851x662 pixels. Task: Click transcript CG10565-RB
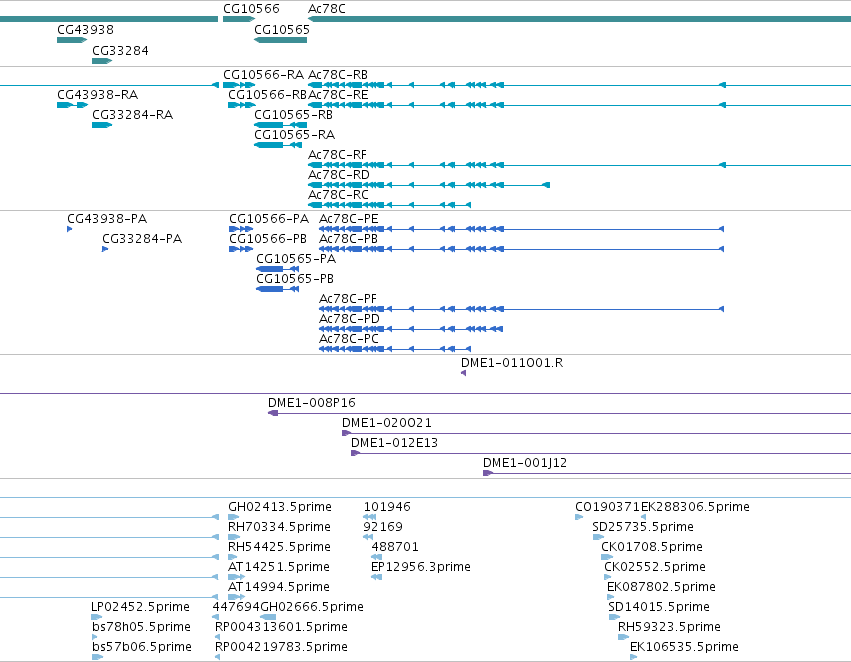pos(294,114)
